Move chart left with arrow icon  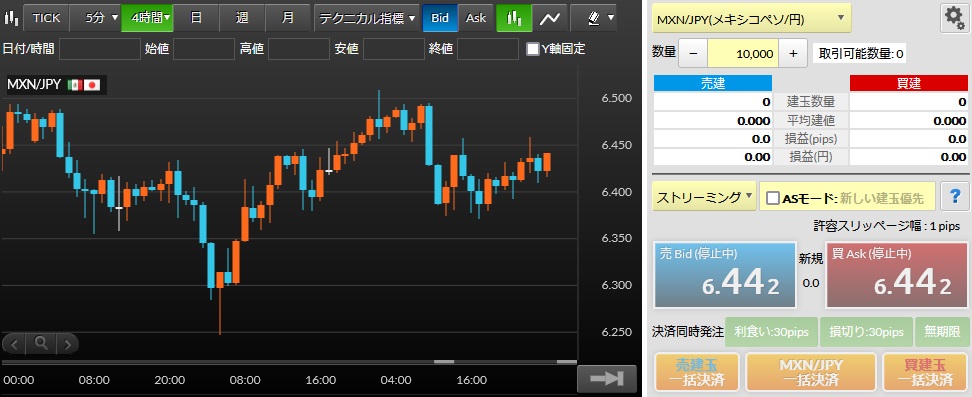point(15,342)
